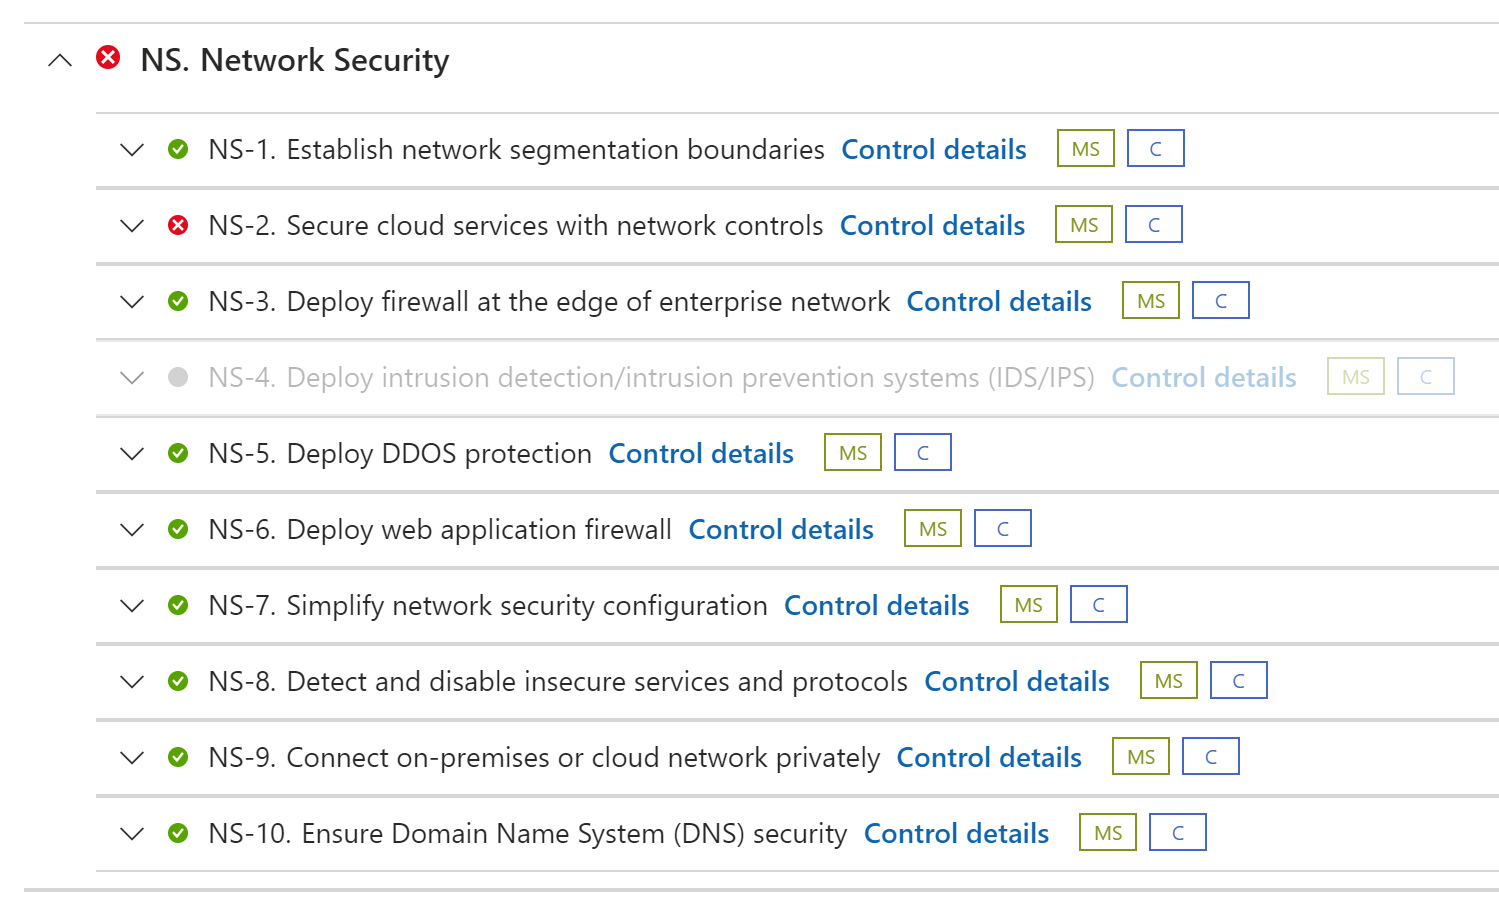The image size is (1499, 906).
Task: Click the green passed icon for NS-9
Action: (178, 757)
